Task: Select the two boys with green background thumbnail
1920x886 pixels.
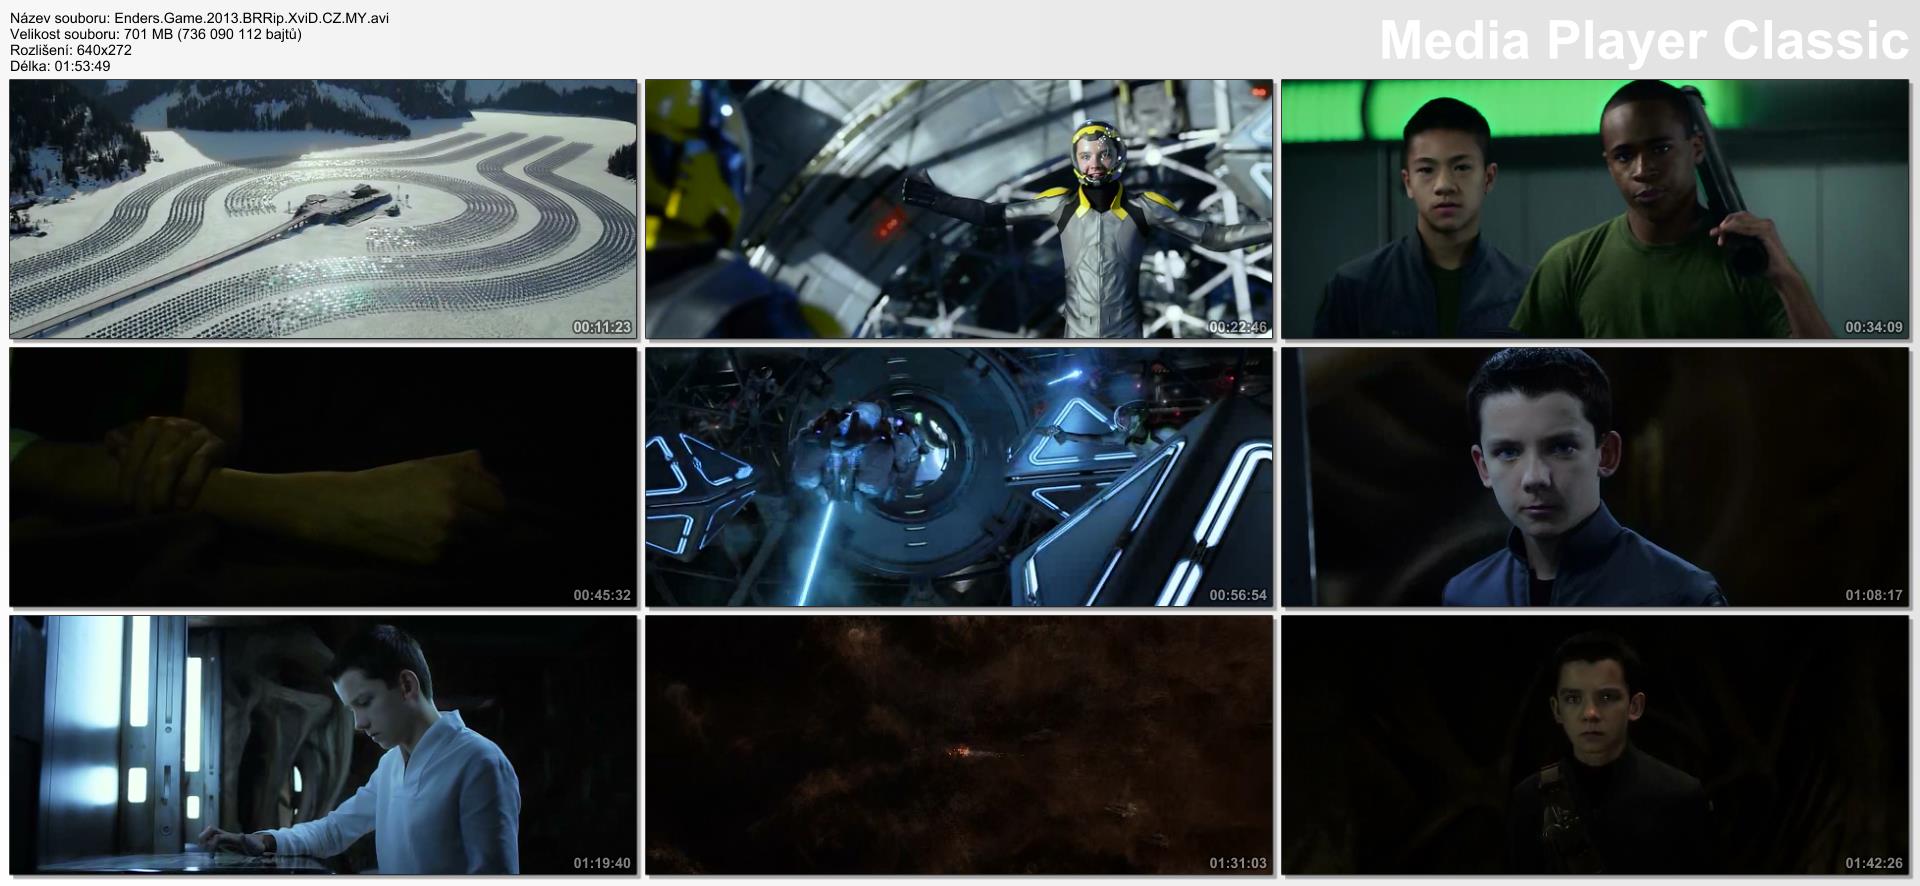Action: [x=1595, y=209]
